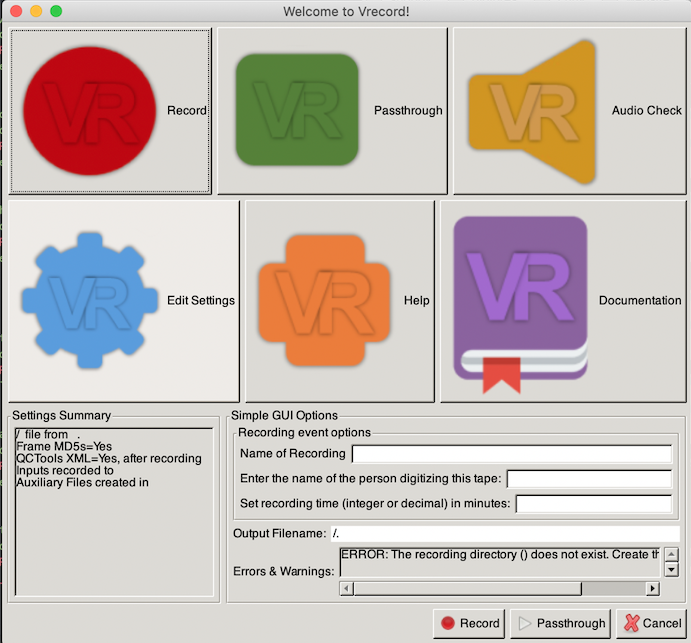Open Passthrough mode via green VR icon
Image resolution: width=691 pixels, height=643 pixels.
297,110
